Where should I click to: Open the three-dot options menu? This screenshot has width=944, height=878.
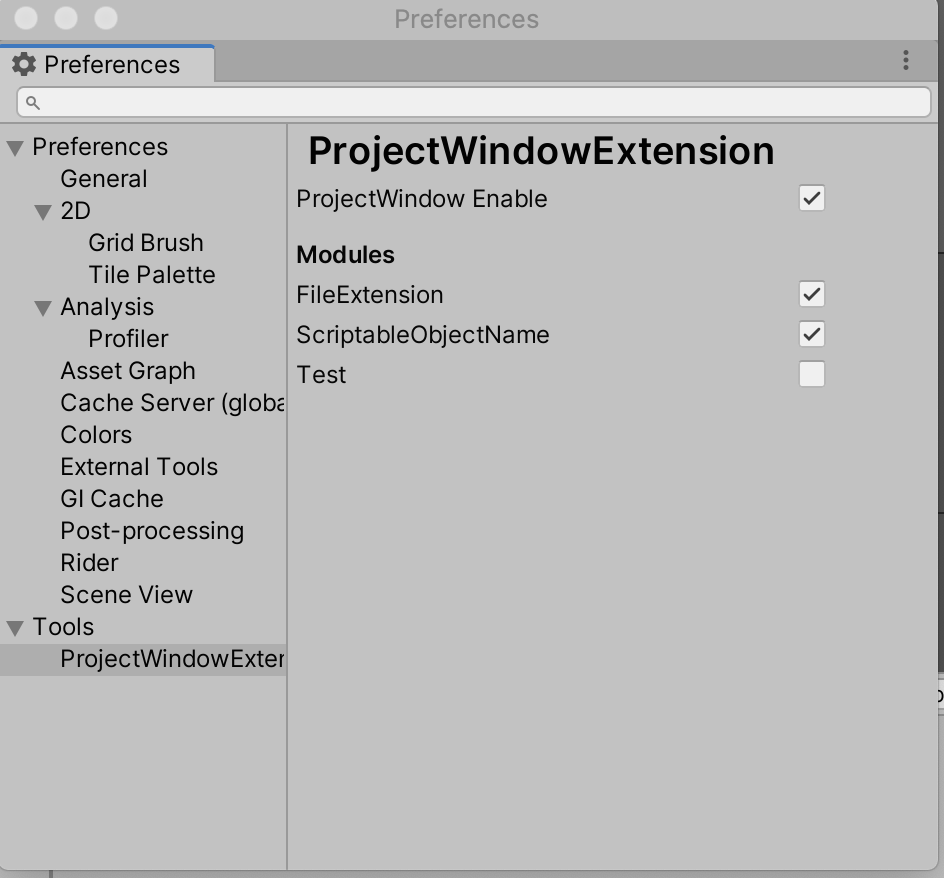[905, 60]
